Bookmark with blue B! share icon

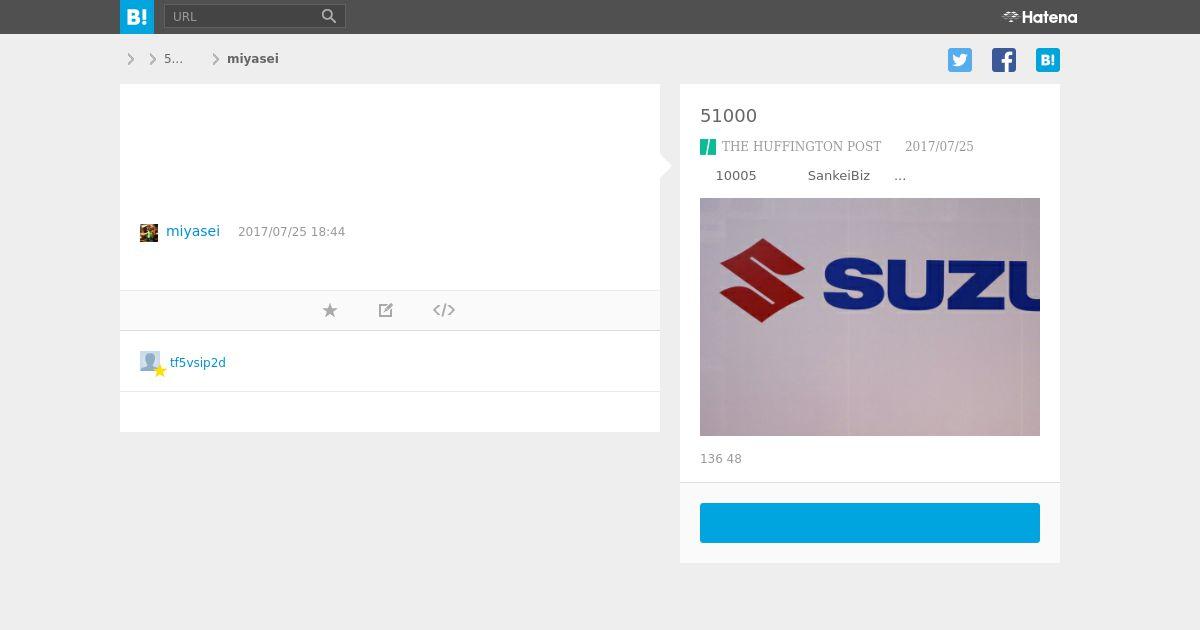point(1048,60)
